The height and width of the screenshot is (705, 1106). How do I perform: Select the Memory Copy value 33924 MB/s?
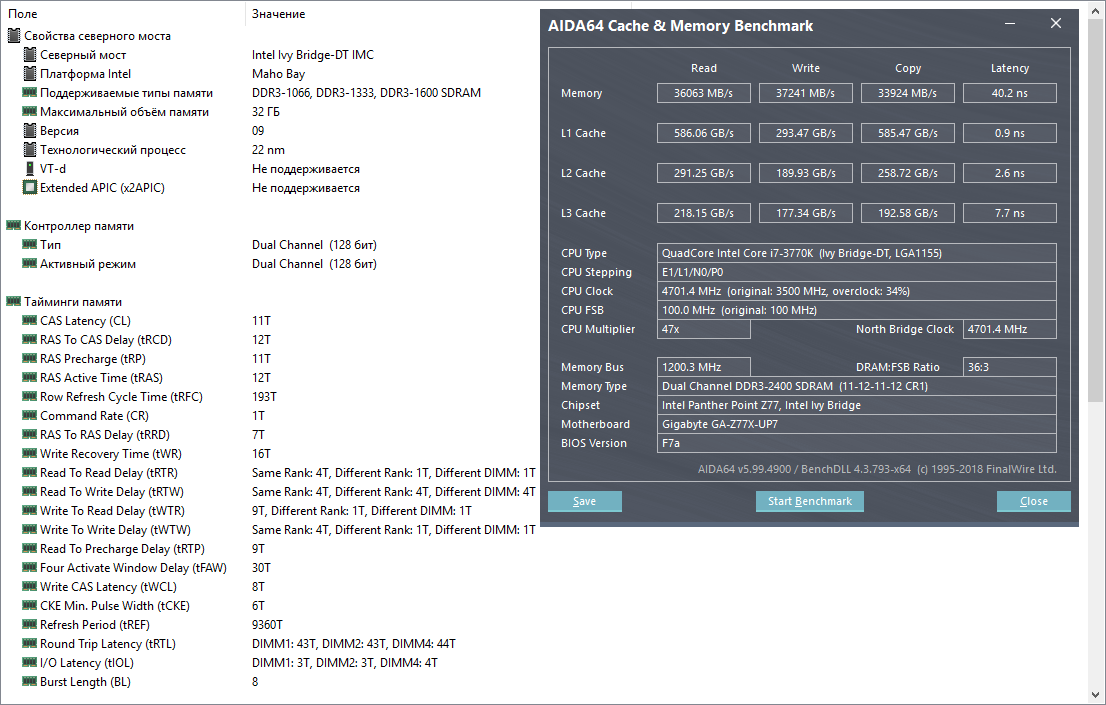[x=908, y=93]
